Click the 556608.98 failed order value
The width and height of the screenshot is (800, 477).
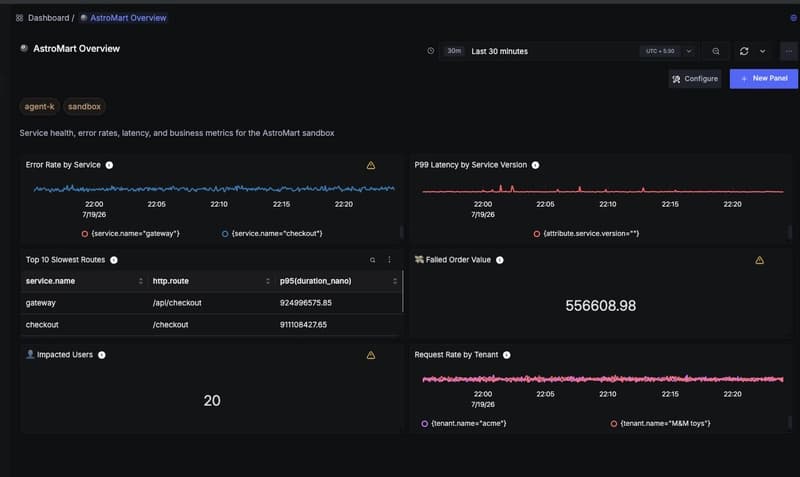pos(601,306)
